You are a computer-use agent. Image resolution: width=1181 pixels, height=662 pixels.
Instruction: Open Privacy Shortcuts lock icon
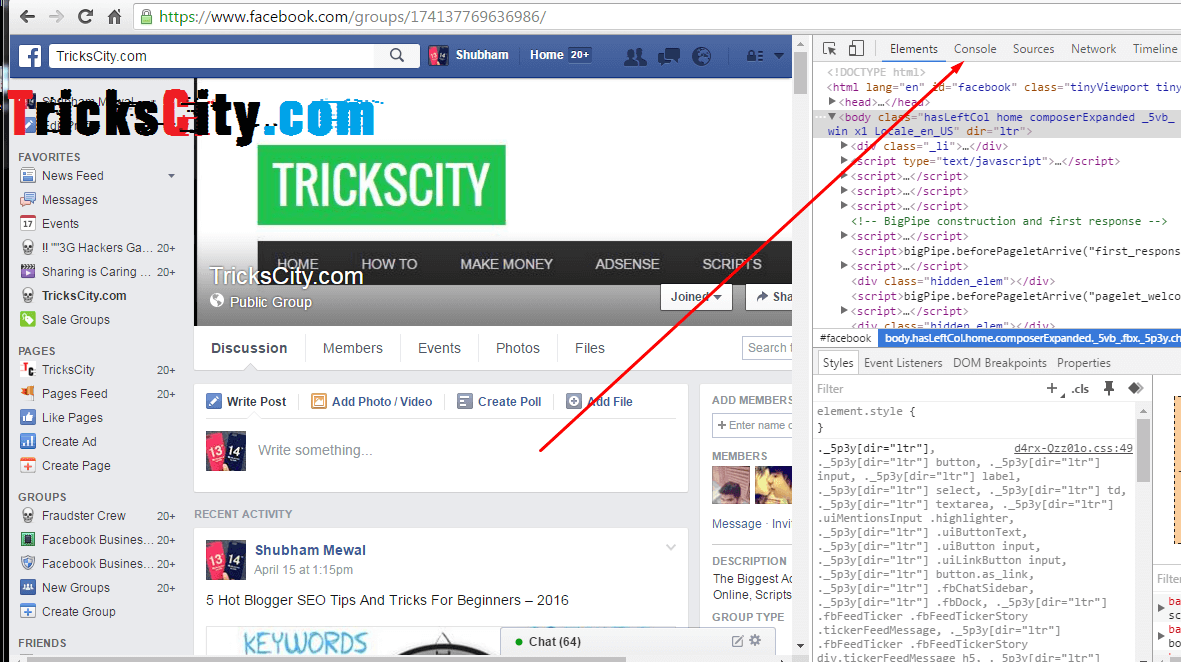click(x=755, y=56)
